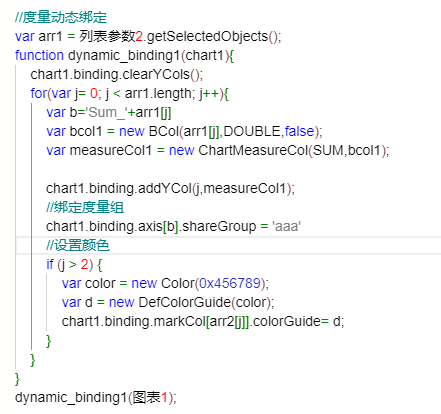Viewport: 441px width, 414px height.
Task: Click the 'chart1.binding.clearYCols();' line
Action: coord(117,74)
